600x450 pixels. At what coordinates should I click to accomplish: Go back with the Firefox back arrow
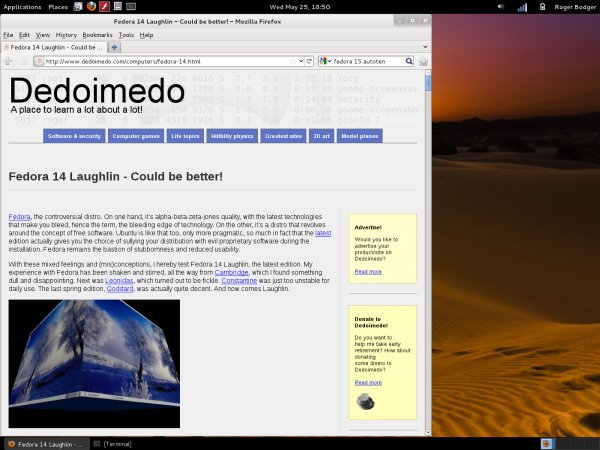point(9,61)
